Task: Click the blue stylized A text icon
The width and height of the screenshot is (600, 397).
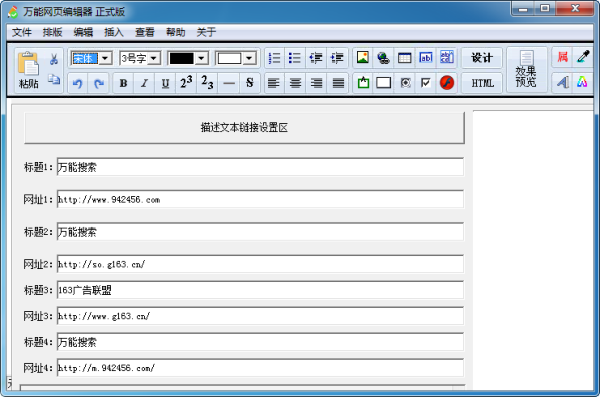Action: (x=562, y=82)
